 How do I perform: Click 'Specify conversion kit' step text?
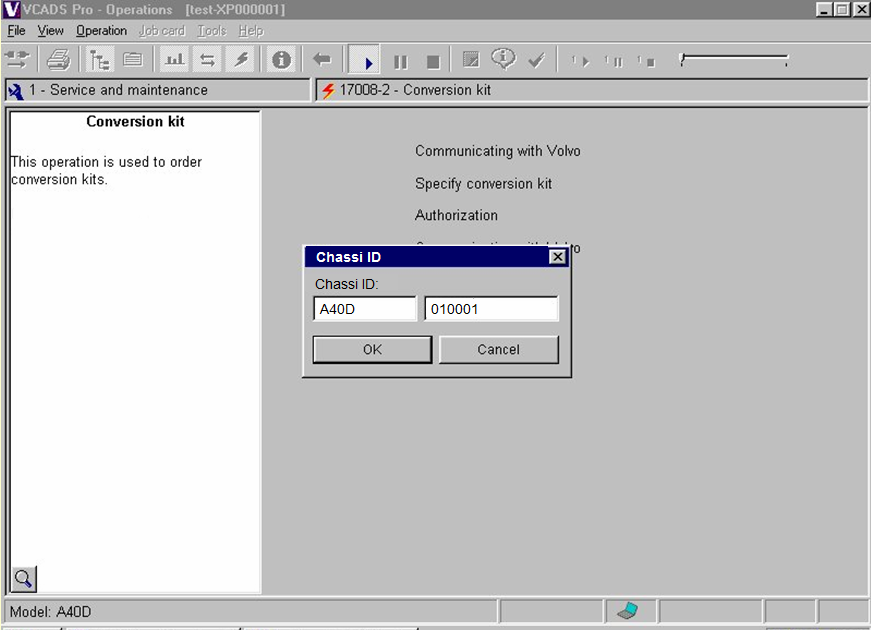click(483, 184)
